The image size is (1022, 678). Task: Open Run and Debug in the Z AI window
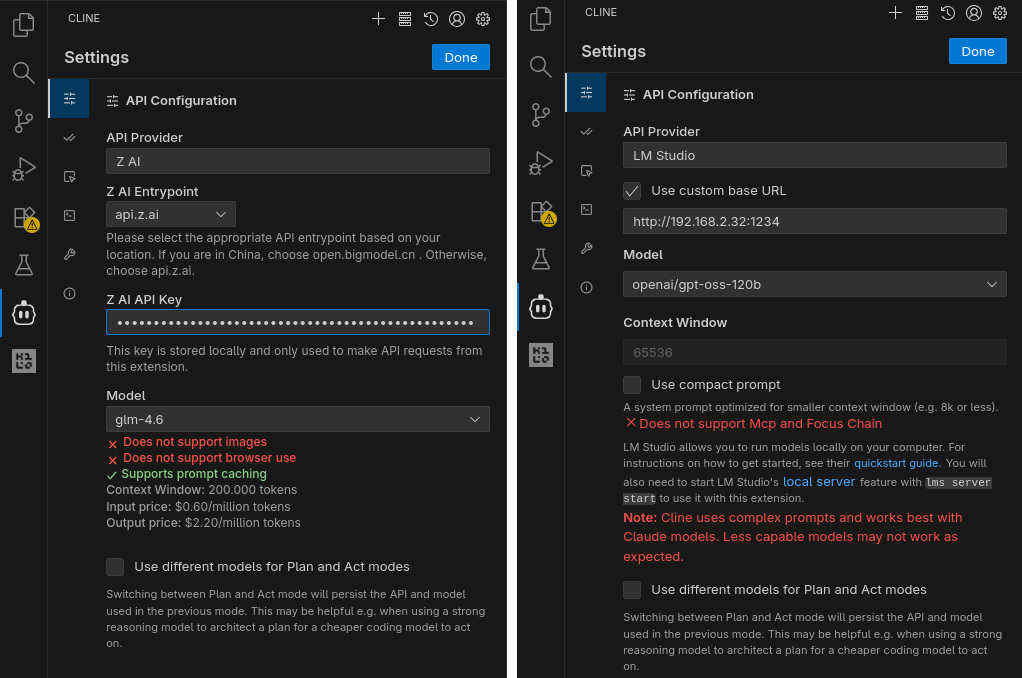[23, 169]
